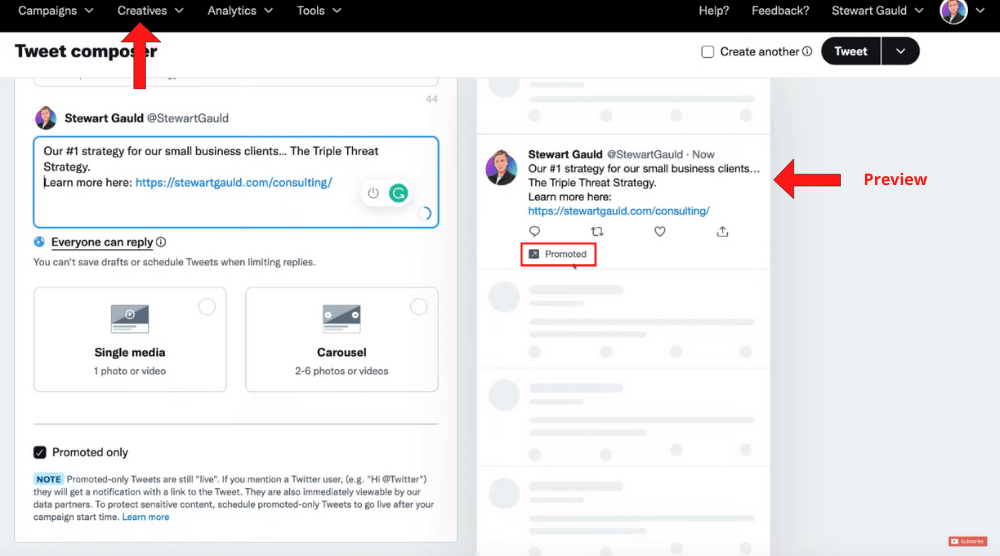Open the Creatives menu

point(151,11)
